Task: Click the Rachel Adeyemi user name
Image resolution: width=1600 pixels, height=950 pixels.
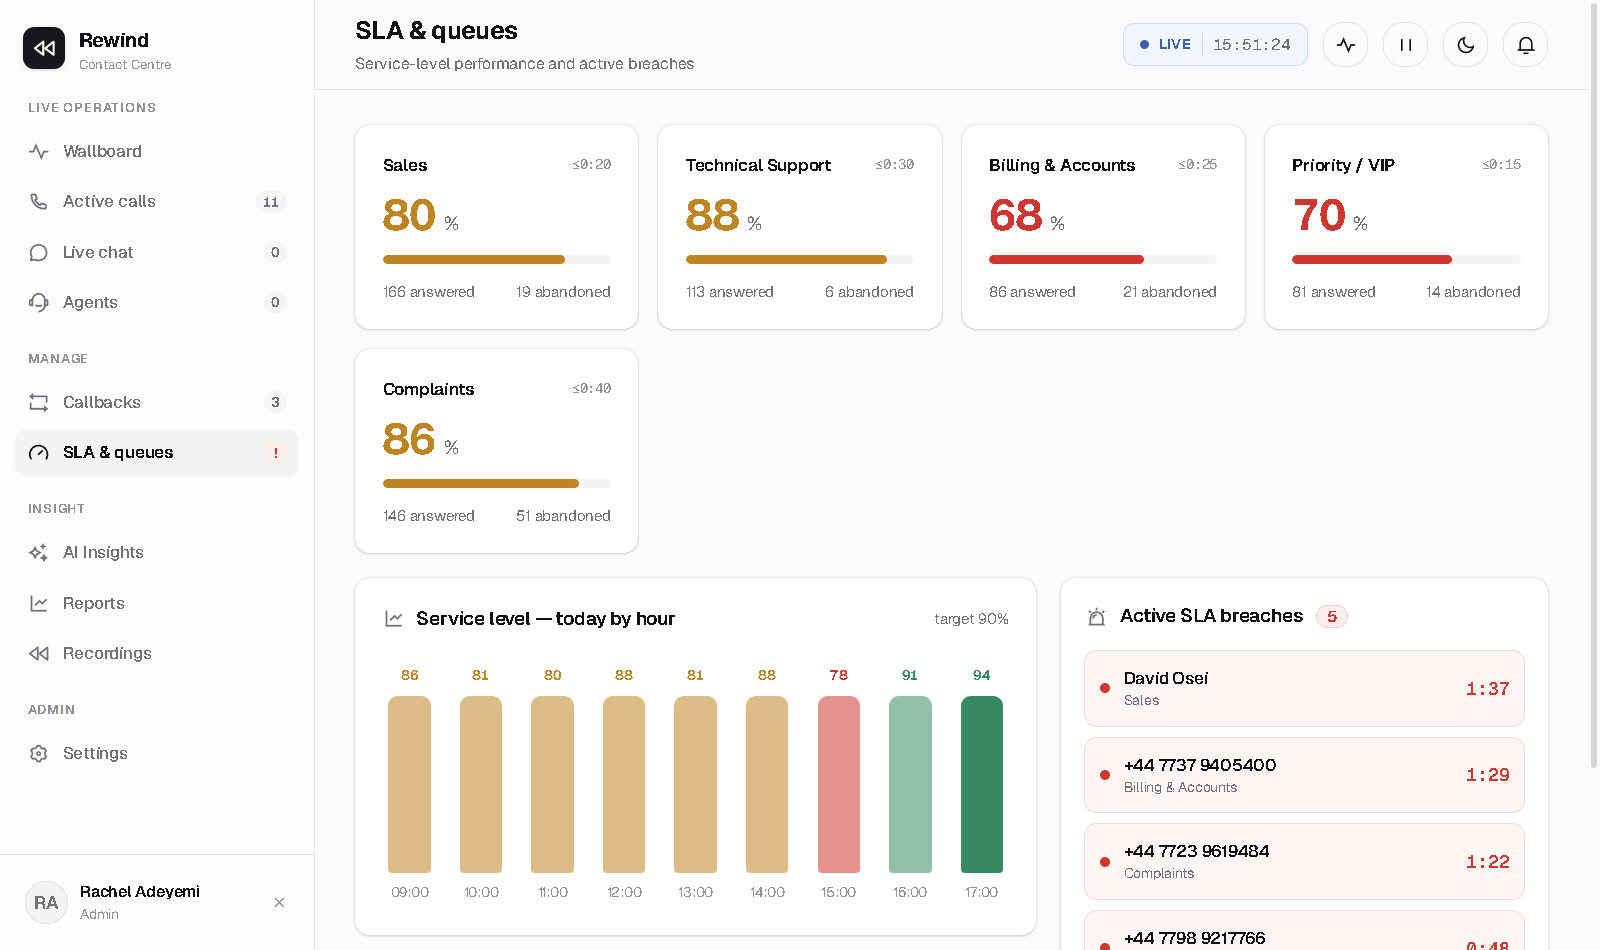Action: 140,892
